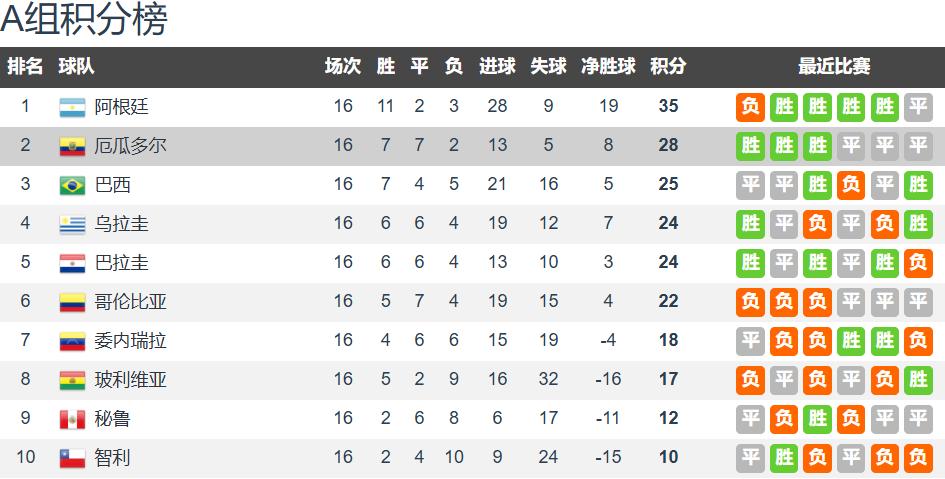The height and width of the screenshot is (479, 945).
Task: Click the Chile flag icon
Action: [x=72, y=459]
